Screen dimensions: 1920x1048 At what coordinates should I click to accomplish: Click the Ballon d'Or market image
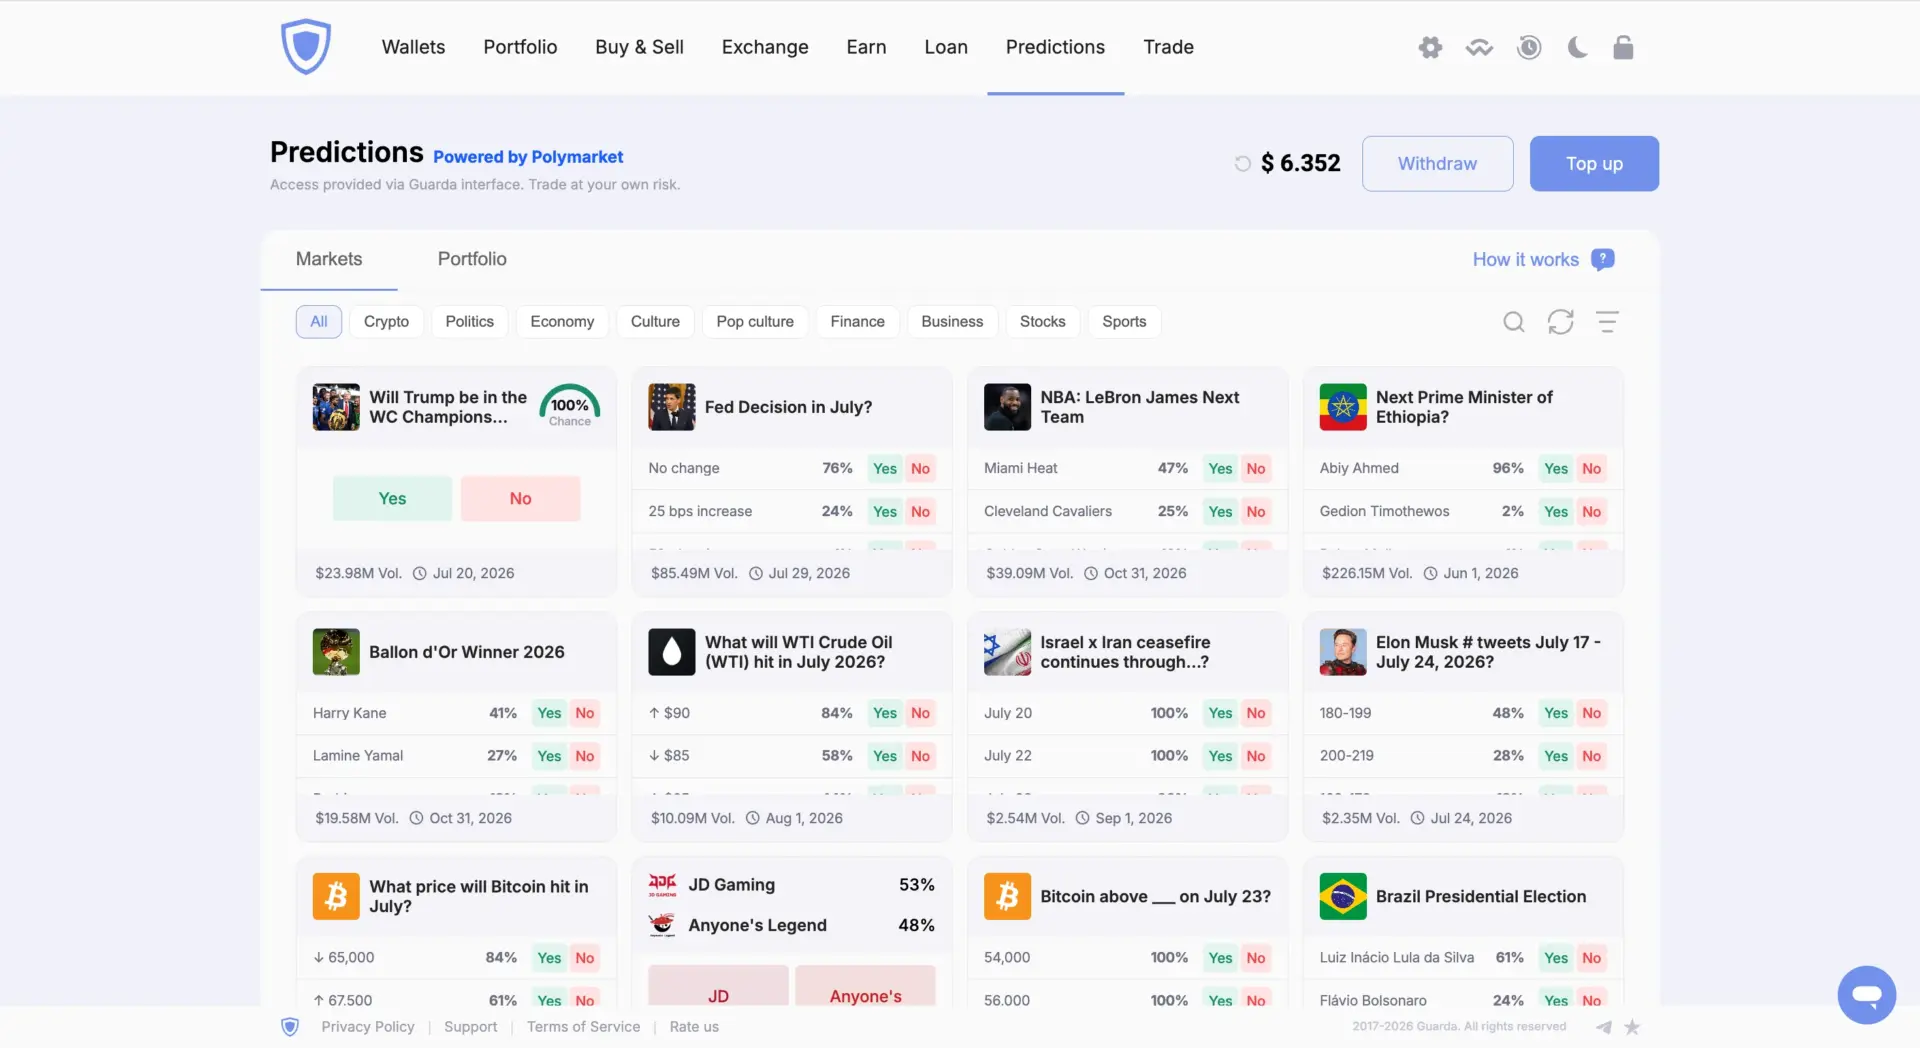point(336,652)
